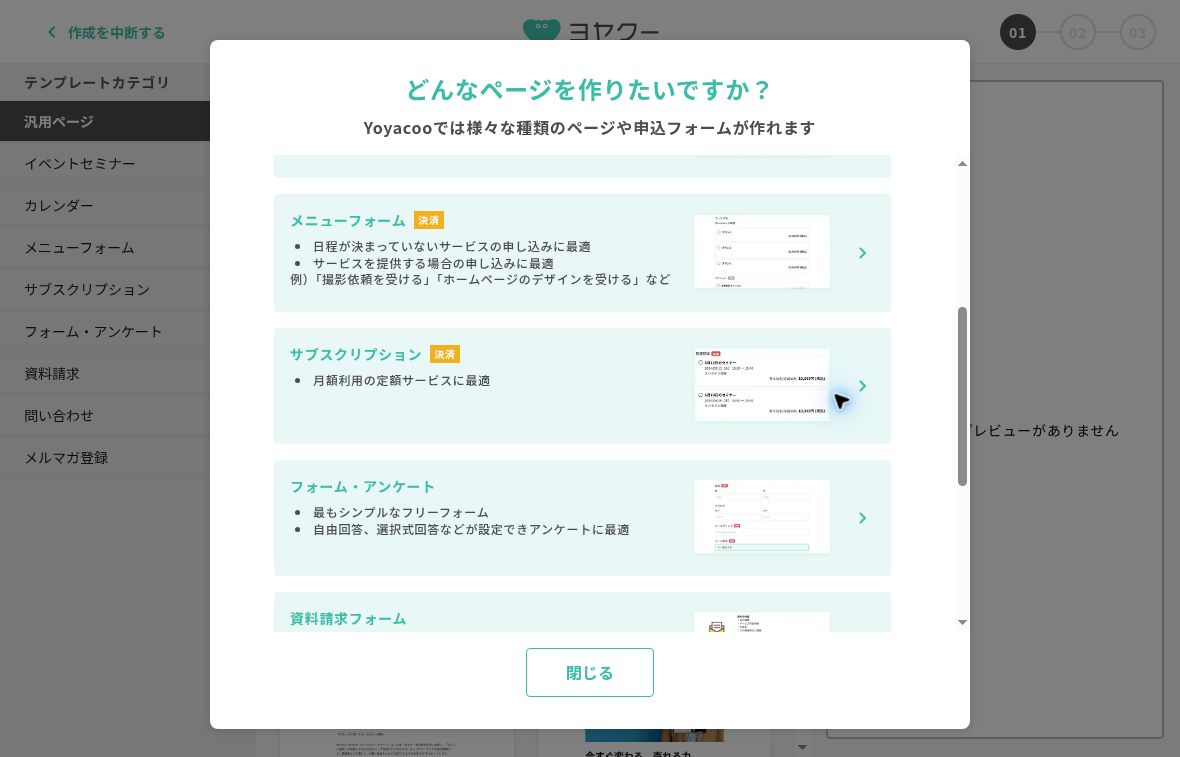Click the 決済 badge next to メニューフォーム
This screenshot has height=757, width=1180.
[429, 220]
